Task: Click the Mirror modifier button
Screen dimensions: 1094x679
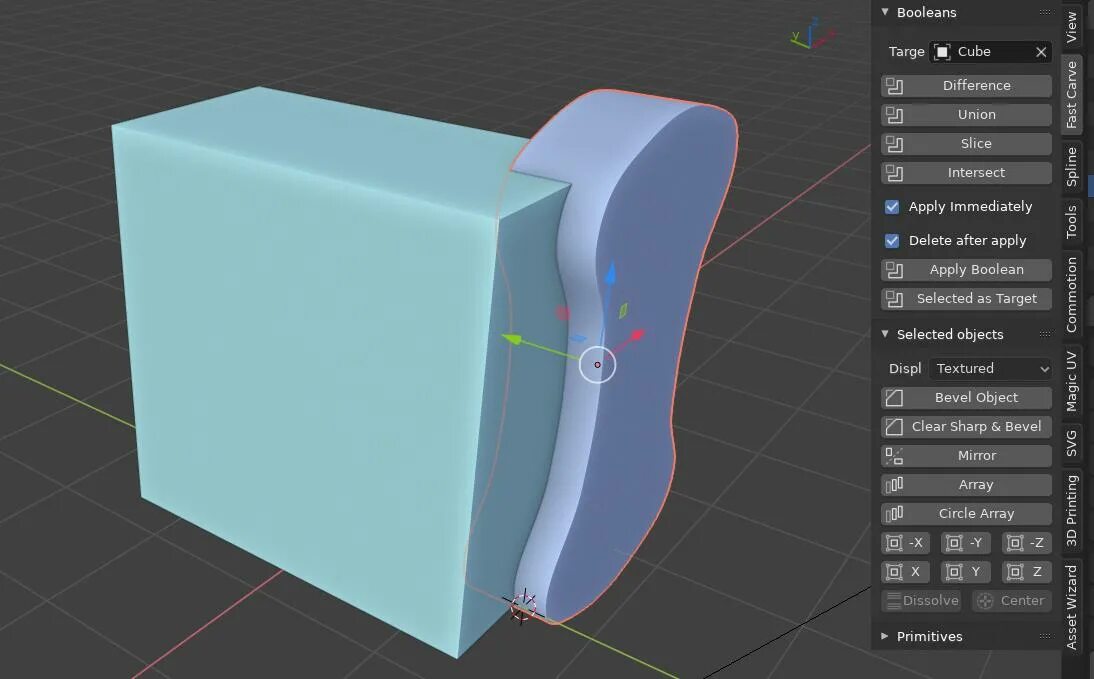Action: point(966,456)
